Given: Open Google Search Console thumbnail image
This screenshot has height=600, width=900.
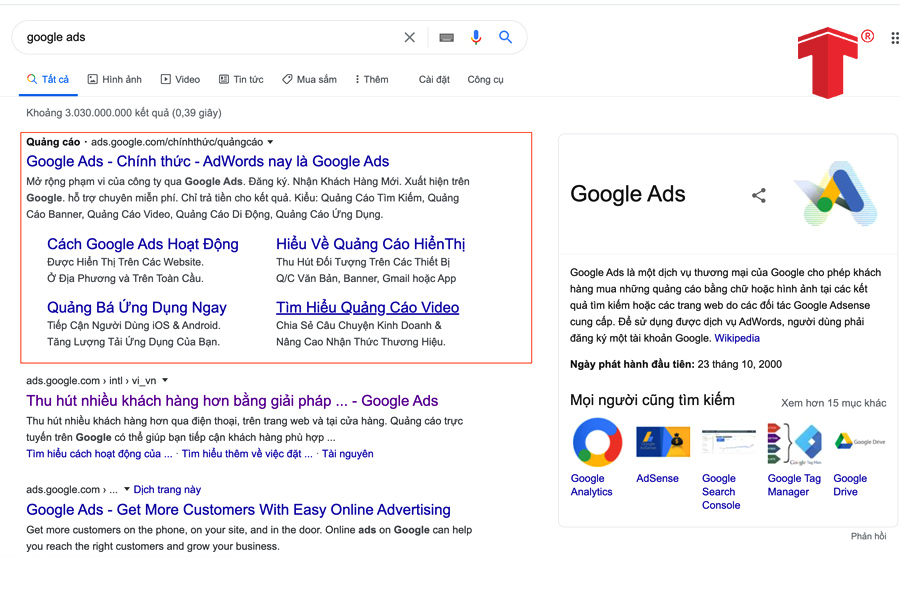Looking at the screenshot, I should (x=729, y=442).
